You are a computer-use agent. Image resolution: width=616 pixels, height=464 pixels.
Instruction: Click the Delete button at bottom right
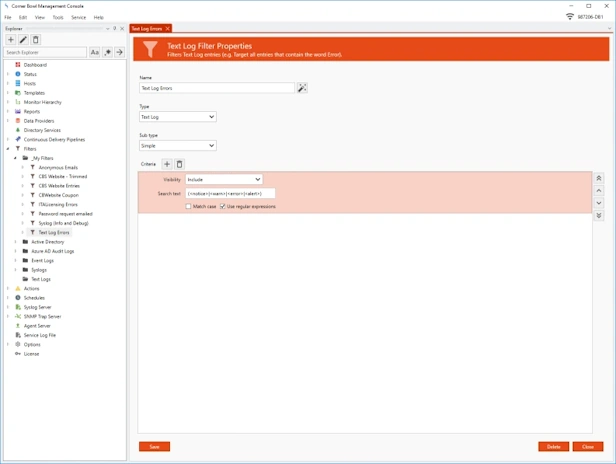pyautogui.click(x=553, y=447)
